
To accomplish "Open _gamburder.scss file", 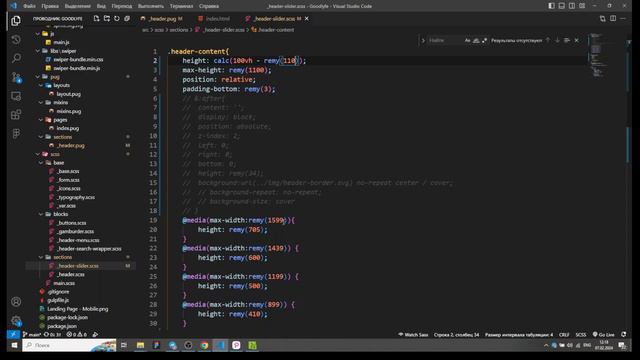I will pos(76,231).
